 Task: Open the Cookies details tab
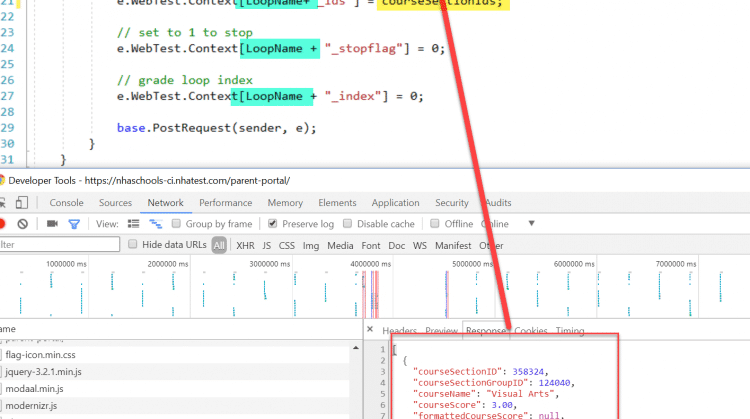pyautogui.click(x=530, y=331)
